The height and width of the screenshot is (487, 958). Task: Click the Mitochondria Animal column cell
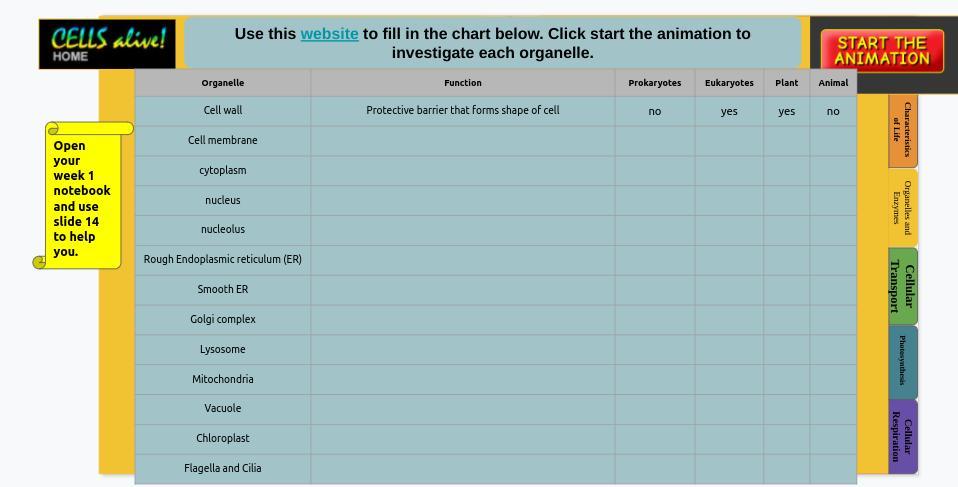click(832, 379)
